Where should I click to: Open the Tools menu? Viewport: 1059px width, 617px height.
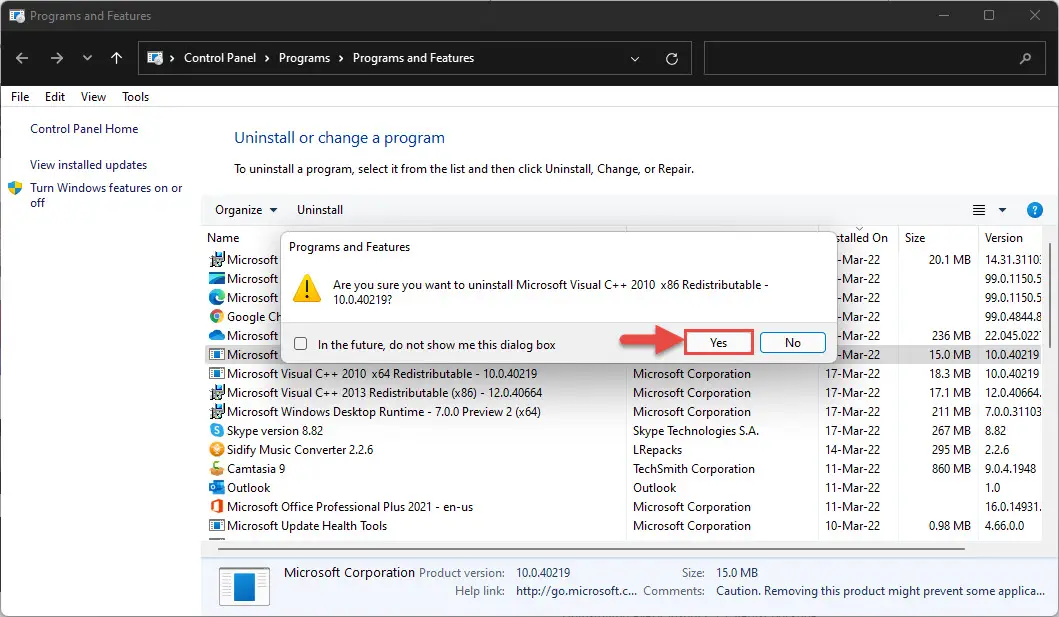(135, 97)
